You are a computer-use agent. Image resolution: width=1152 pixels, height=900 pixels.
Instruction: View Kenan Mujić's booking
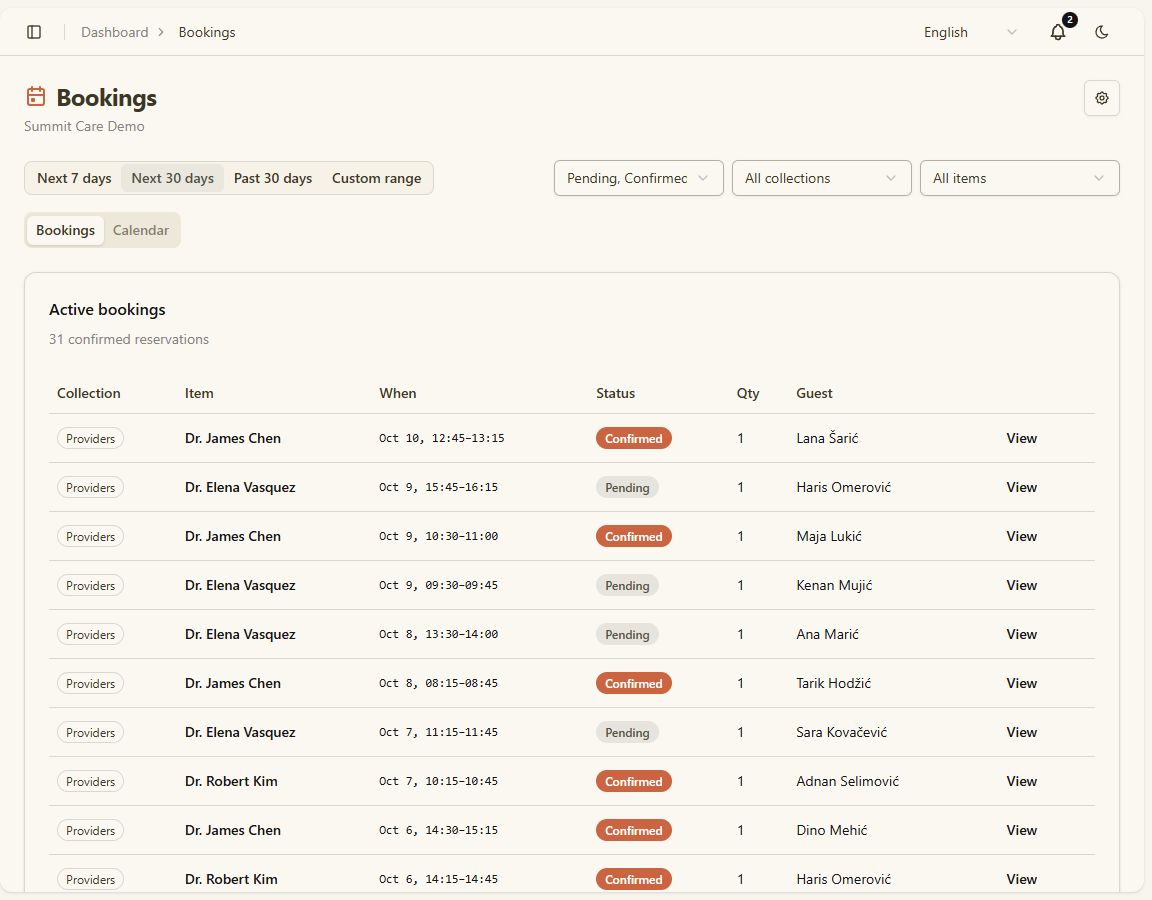tap(1021, 585)
